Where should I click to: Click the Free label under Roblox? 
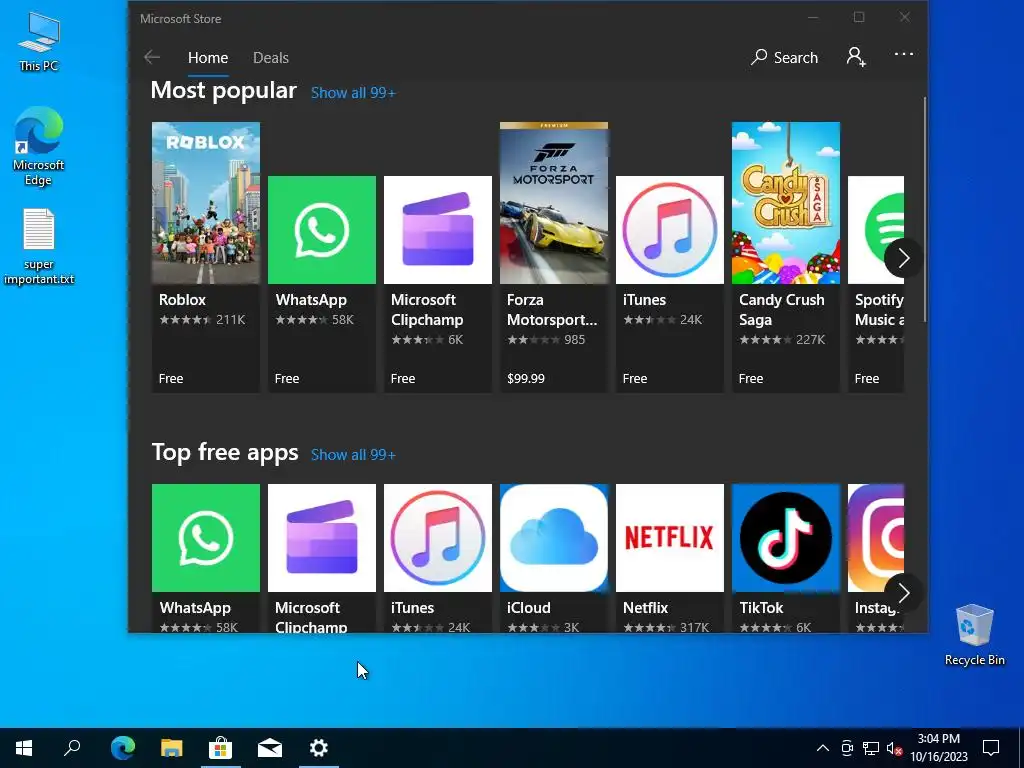171,379
